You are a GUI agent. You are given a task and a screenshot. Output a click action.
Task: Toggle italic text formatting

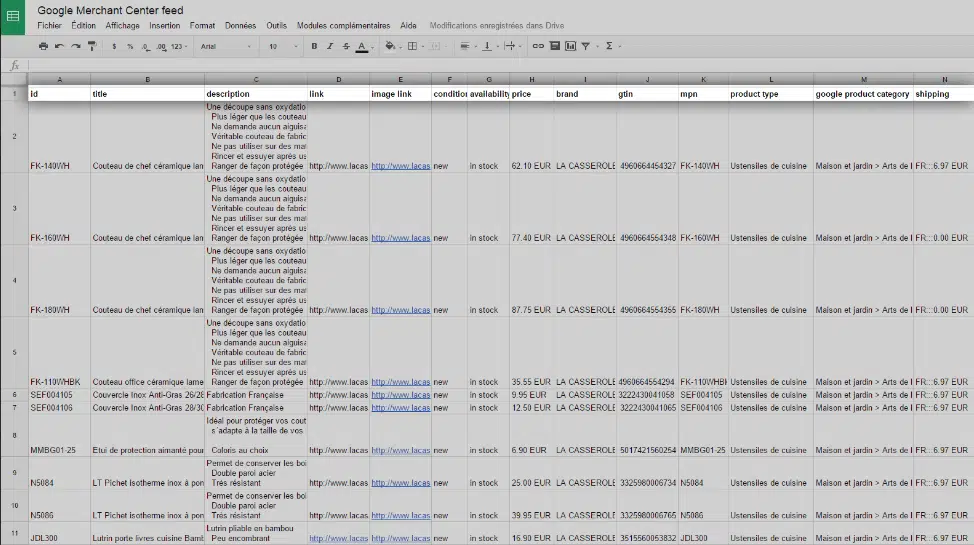[x=330, y=46]
